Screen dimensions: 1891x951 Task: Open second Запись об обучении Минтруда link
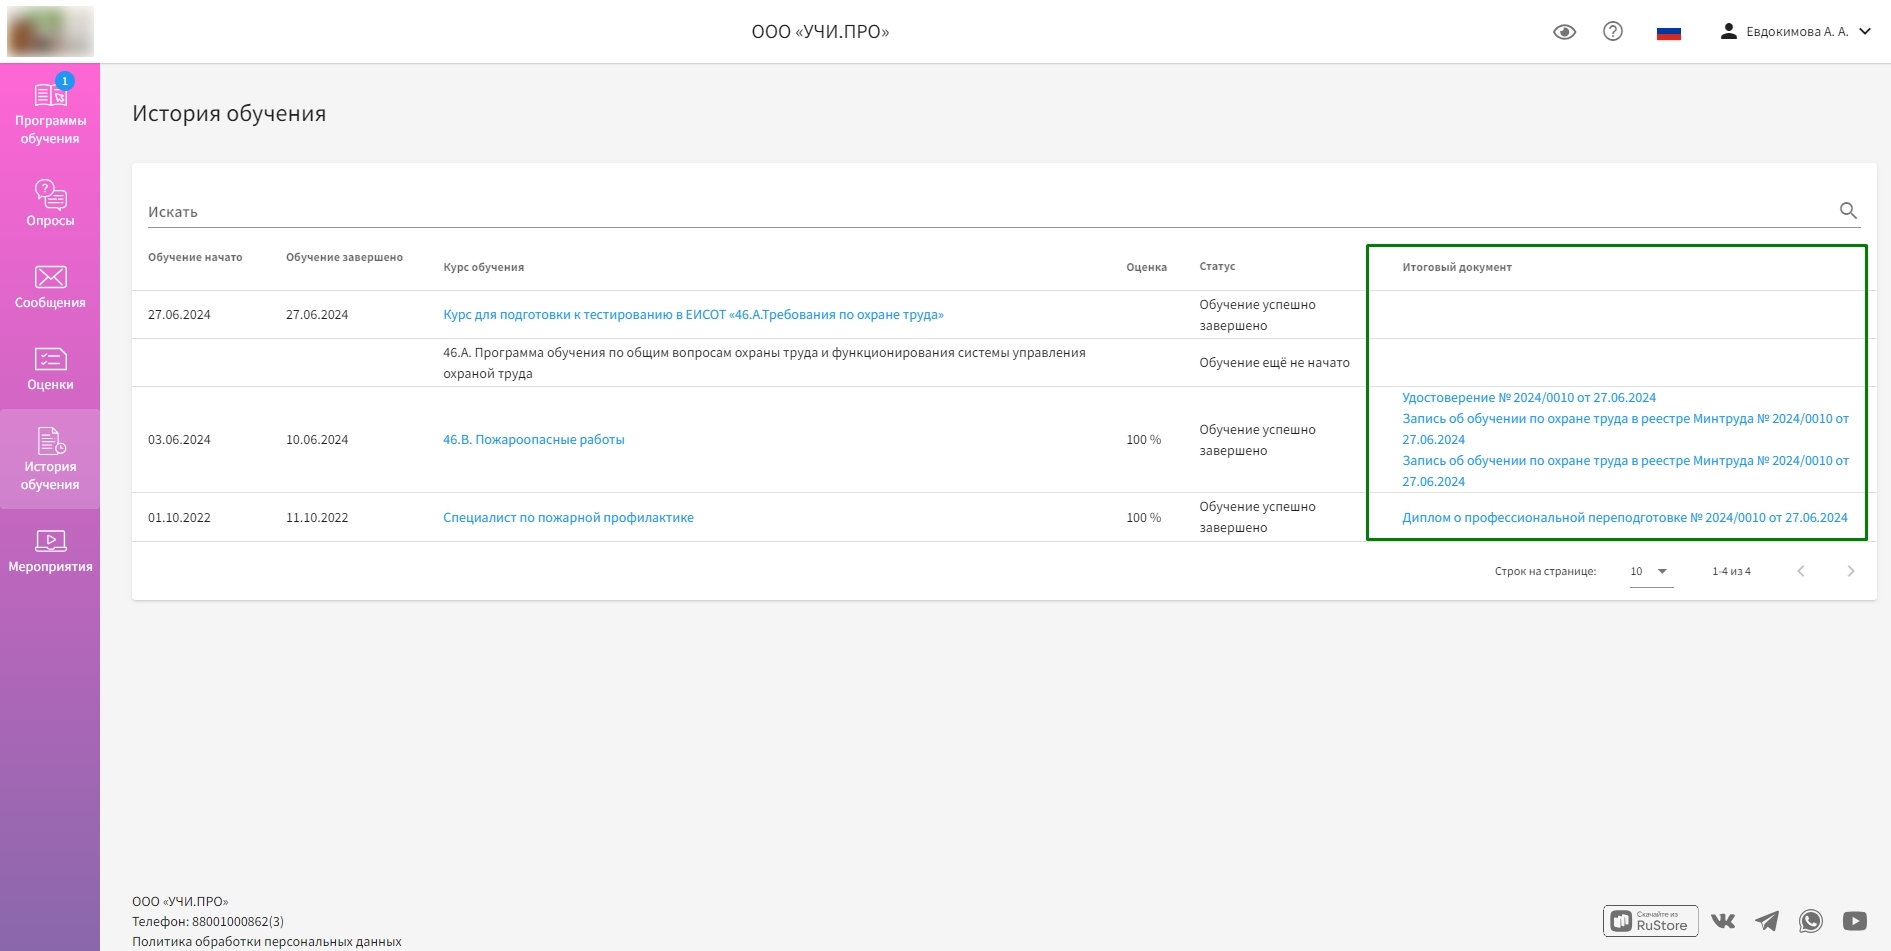point(1625,471)
